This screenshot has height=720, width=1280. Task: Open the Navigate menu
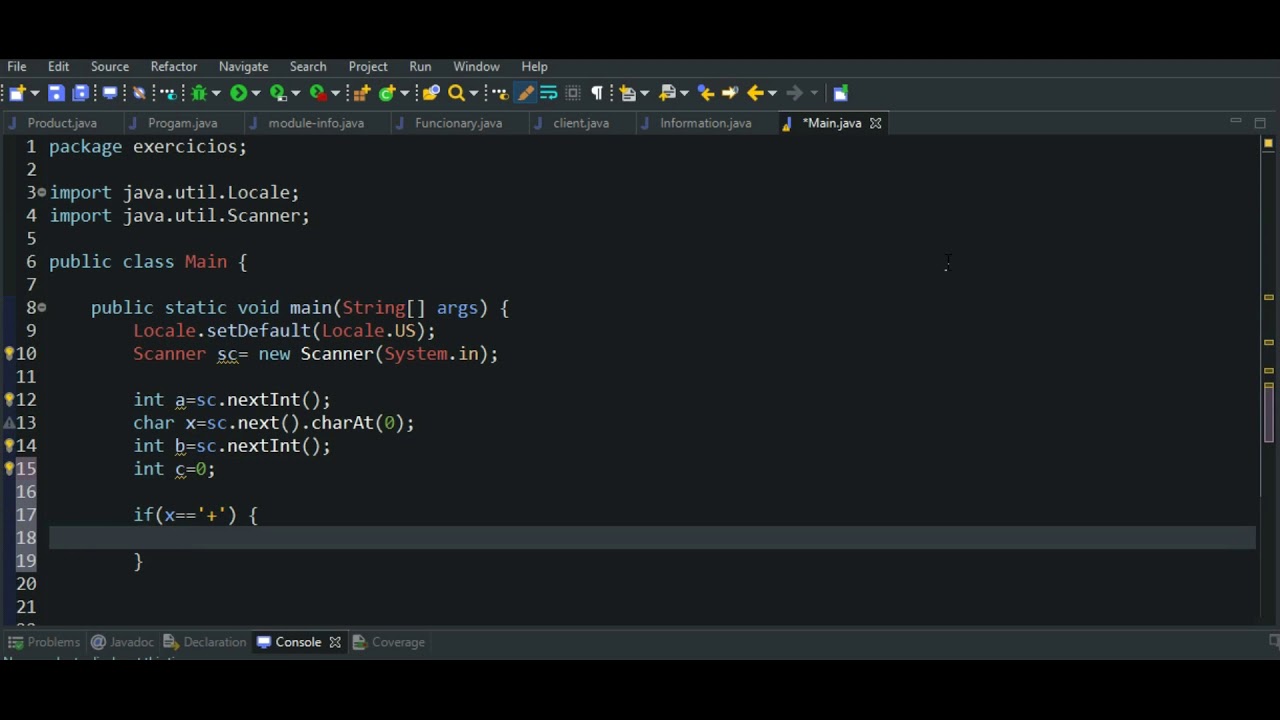pos(243,67)
